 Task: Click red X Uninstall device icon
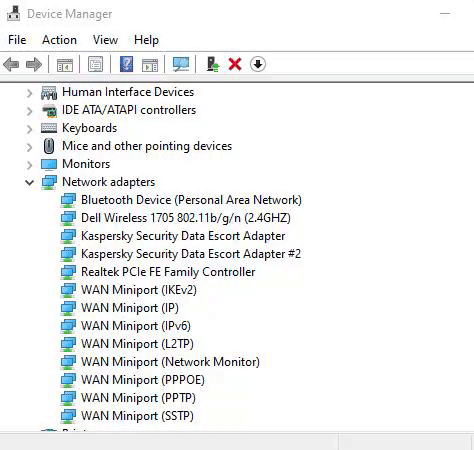(x=235, y=64)
